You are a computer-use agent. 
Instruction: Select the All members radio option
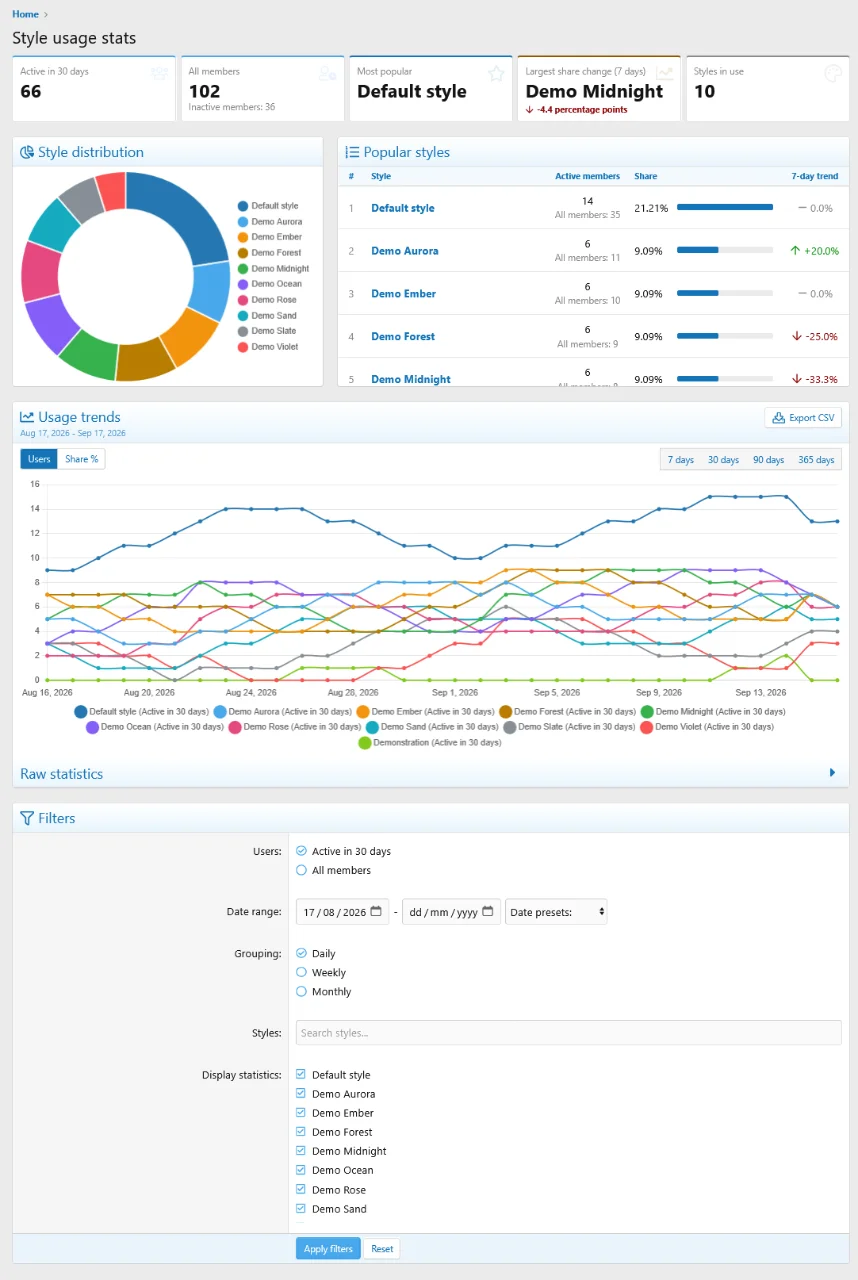301,870
